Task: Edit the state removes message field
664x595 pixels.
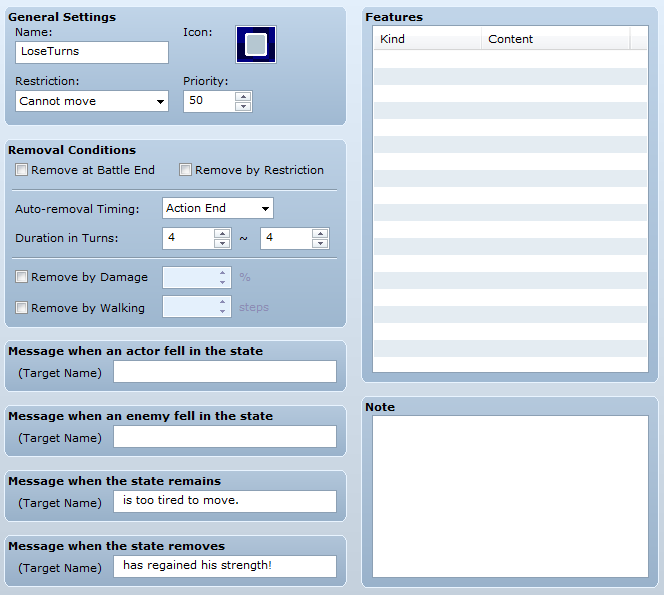Action: click(225, 567)
